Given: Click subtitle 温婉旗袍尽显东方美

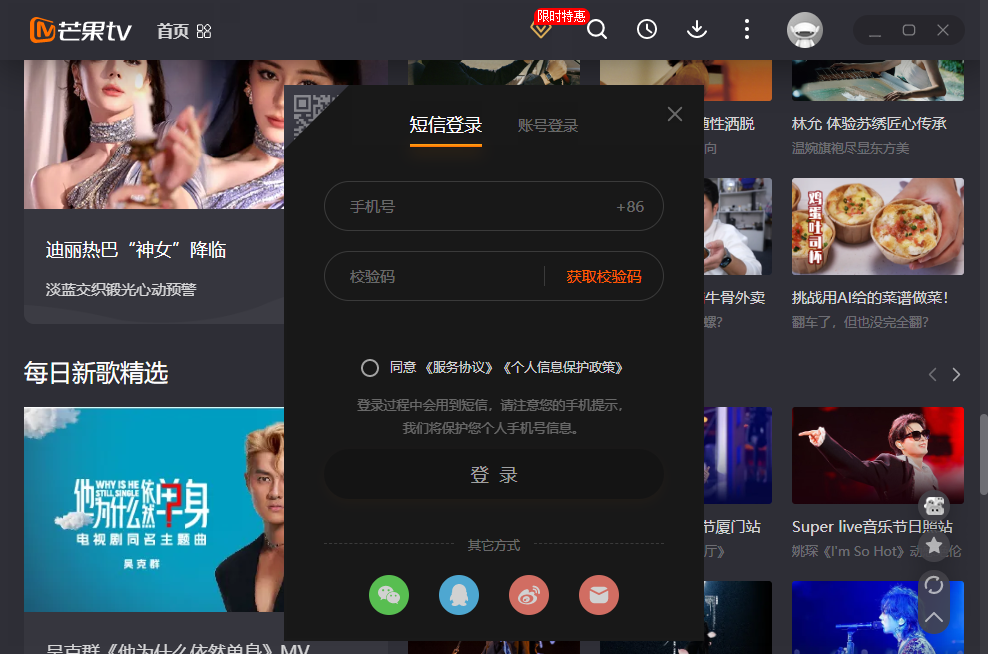Looking at the screenshot, I should [x=850, y=148].
